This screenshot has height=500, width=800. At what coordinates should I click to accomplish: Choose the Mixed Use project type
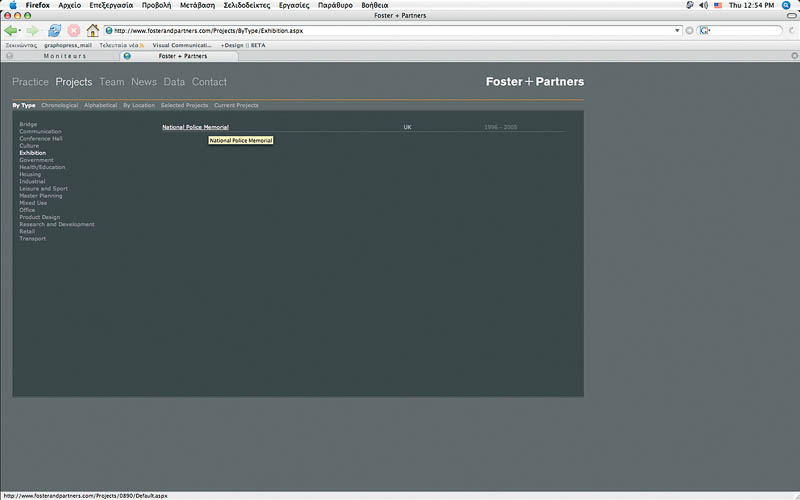pos(33,203)
